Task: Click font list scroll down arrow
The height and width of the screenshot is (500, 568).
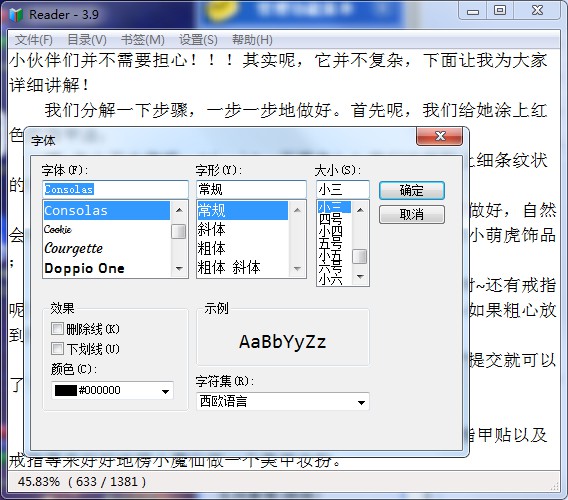Action: [x=179, y=268]
